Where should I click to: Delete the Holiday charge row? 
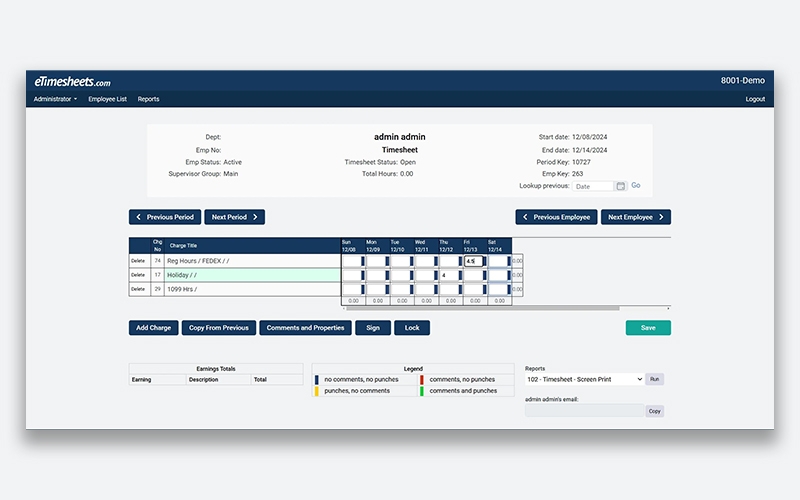point(138,275)
